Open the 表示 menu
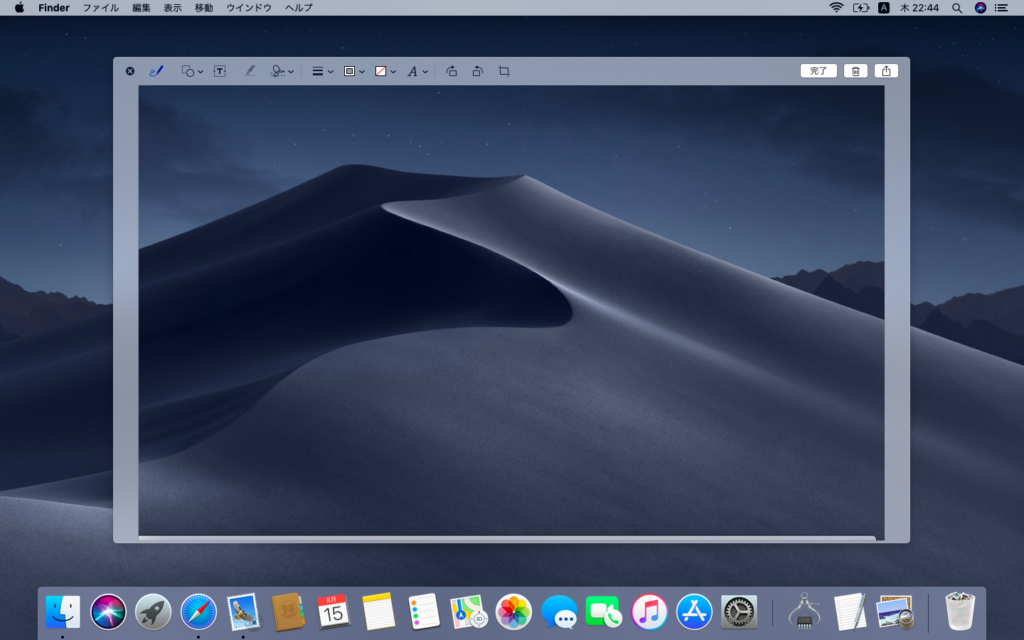This screenshot has width=1024, height=640. pyautogui.click(x=172, y=8)
